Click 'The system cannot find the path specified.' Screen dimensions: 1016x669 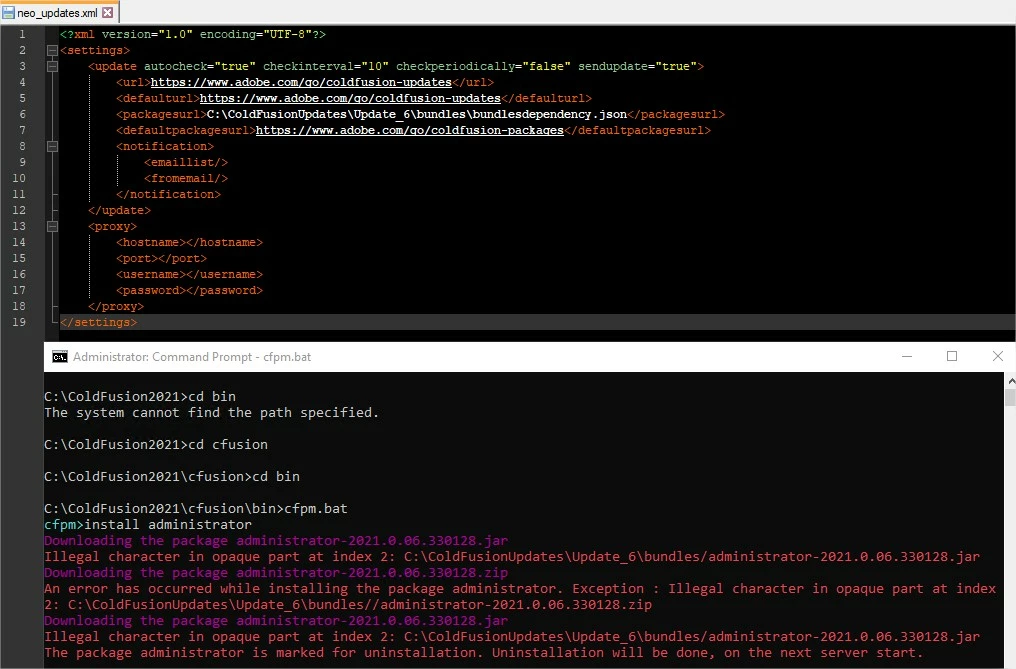pyautogui.click(x=211, y=412)
